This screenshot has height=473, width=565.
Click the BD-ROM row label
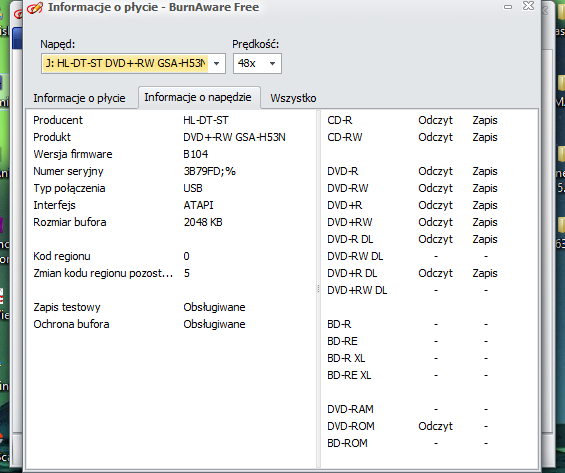[x=347, y=443]
